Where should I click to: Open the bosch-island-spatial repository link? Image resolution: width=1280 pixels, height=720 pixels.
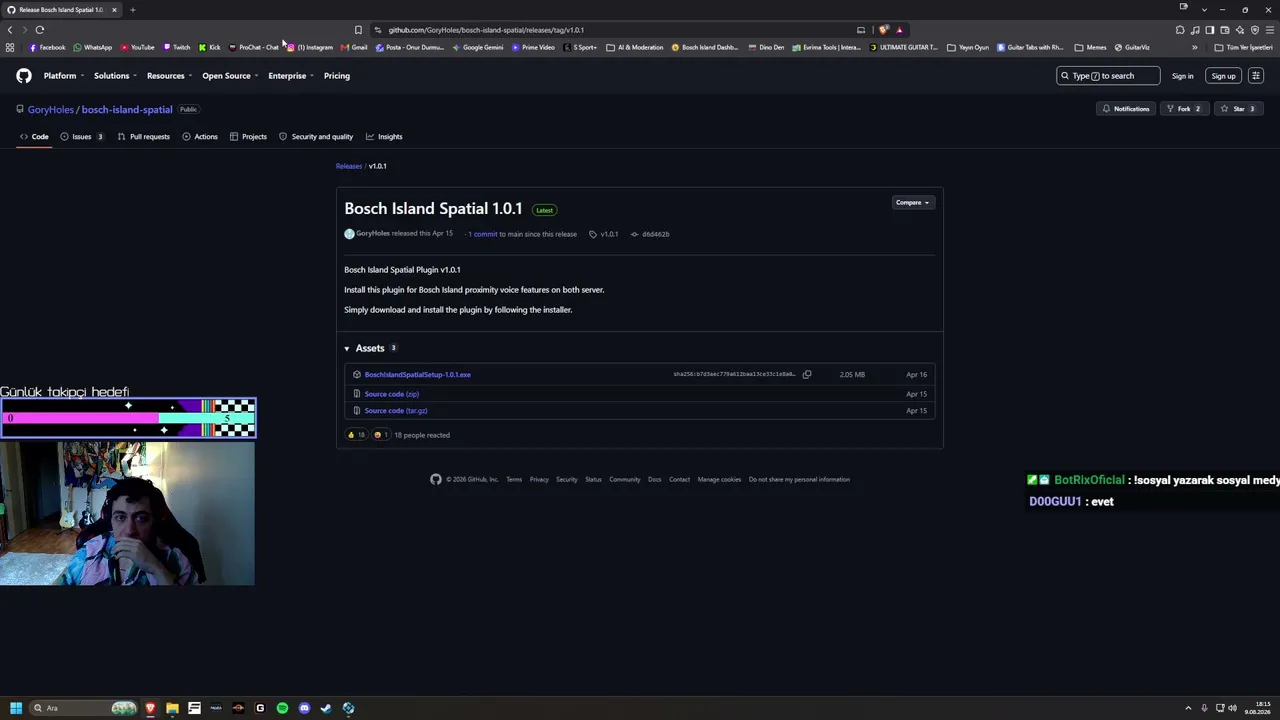(127, 110)
